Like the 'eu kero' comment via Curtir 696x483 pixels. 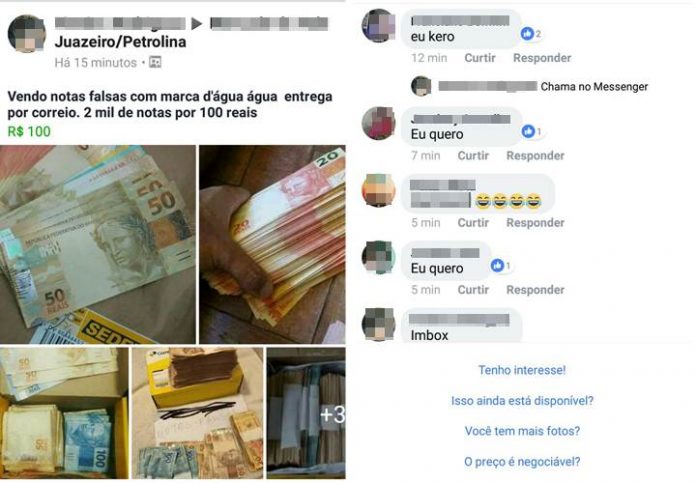(x=480, y=58)
